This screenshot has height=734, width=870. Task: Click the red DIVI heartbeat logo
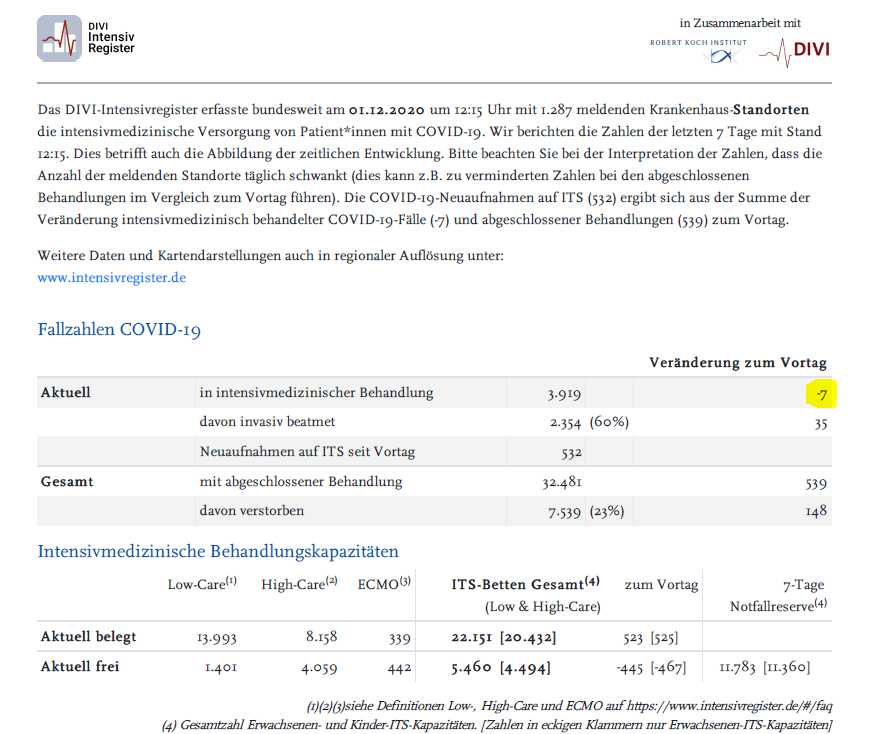coord(794,51)
